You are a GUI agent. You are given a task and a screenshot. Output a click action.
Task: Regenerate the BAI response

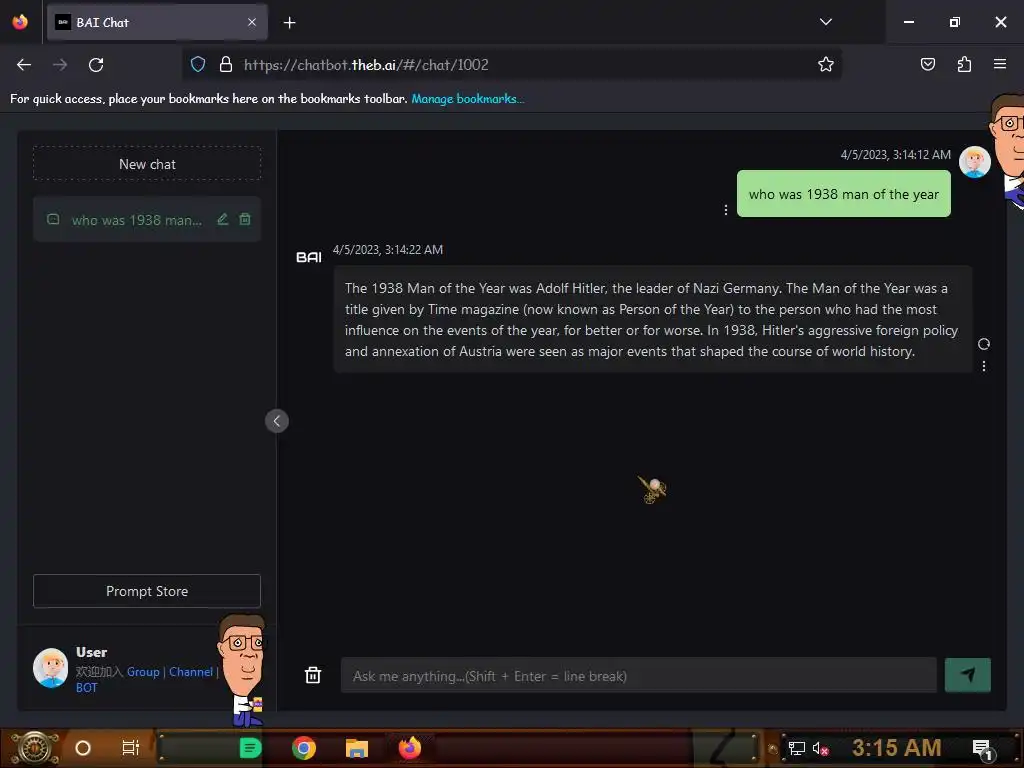pyautogui.click(x=984, y=344)
